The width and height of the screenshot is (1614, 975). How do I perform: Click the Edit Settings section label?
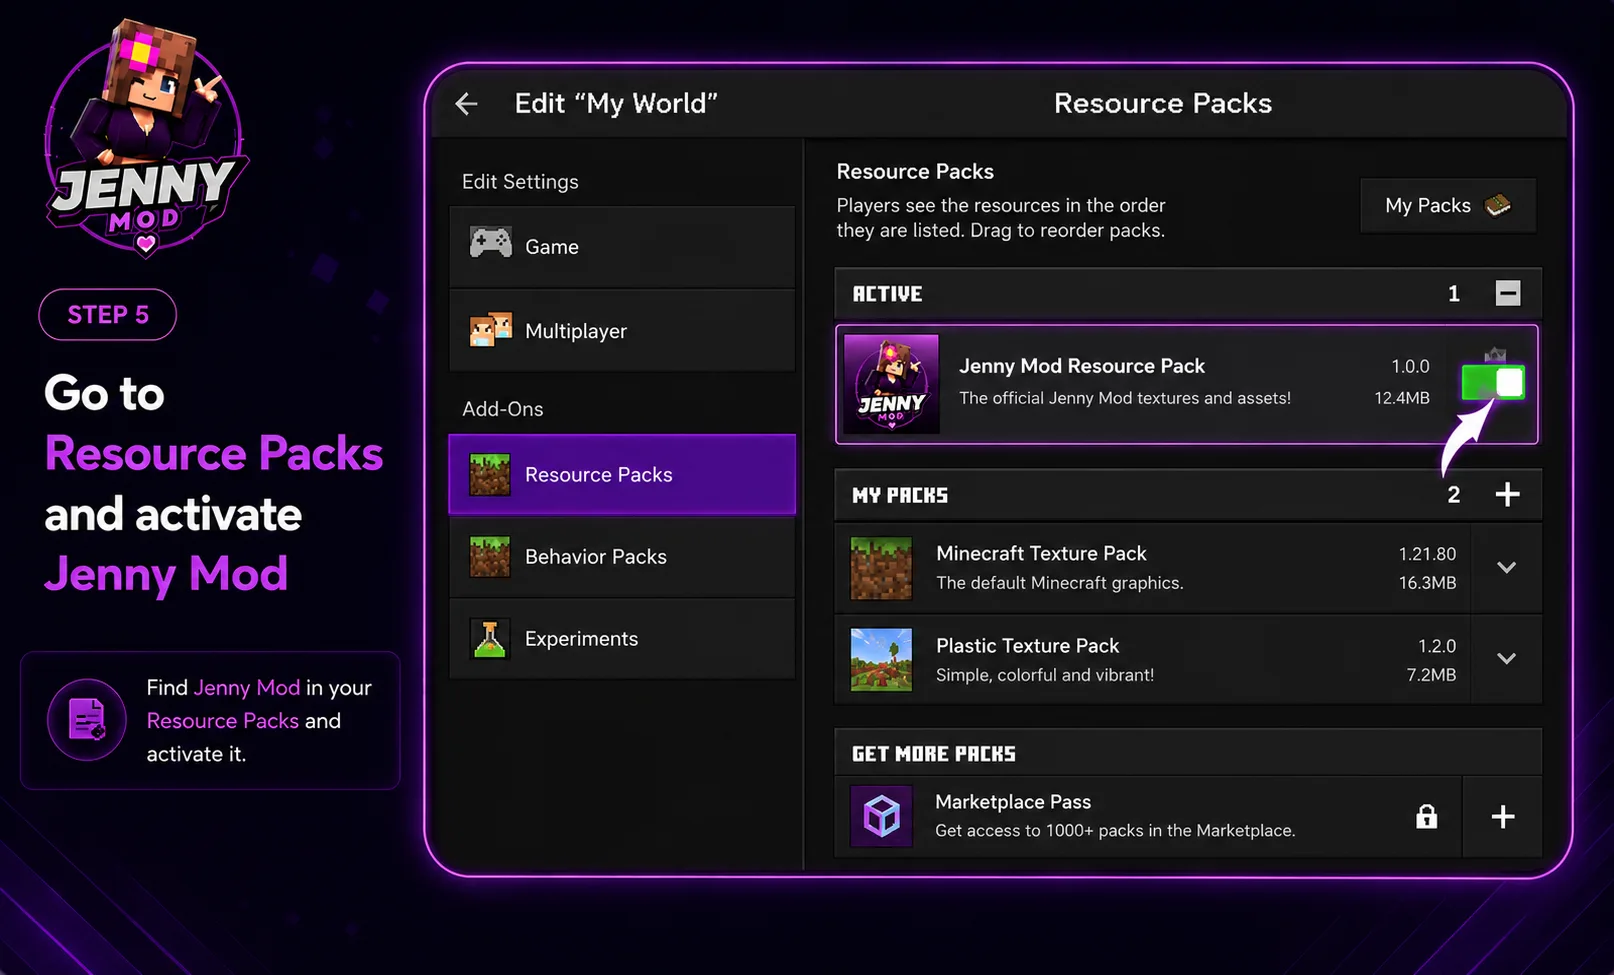pyautogui.click(x=520, y=182)
